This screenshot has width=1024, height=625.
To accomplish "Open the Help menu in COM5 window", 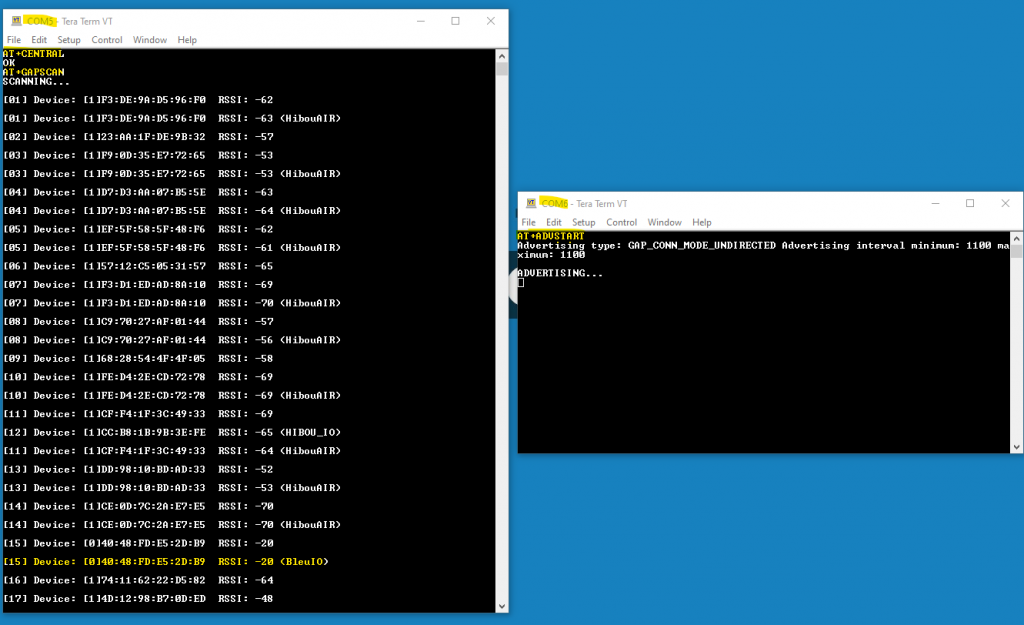I will pyautogui.click(x=187, y=40).
